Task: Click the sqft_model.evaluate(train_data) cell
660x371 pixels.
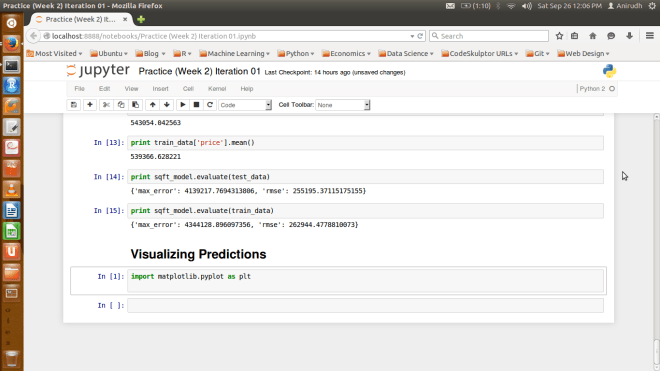Action: pos(365,211)
